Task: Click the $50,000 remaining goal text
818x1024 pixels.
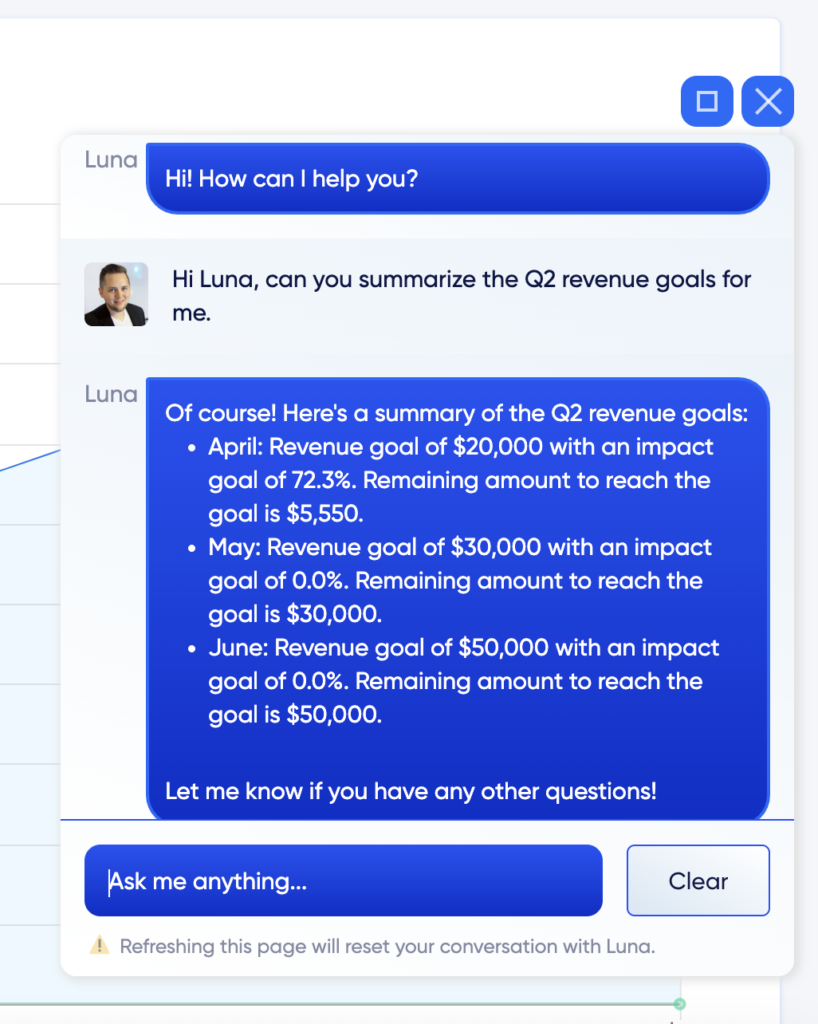Action: click(x=334, y=714)
